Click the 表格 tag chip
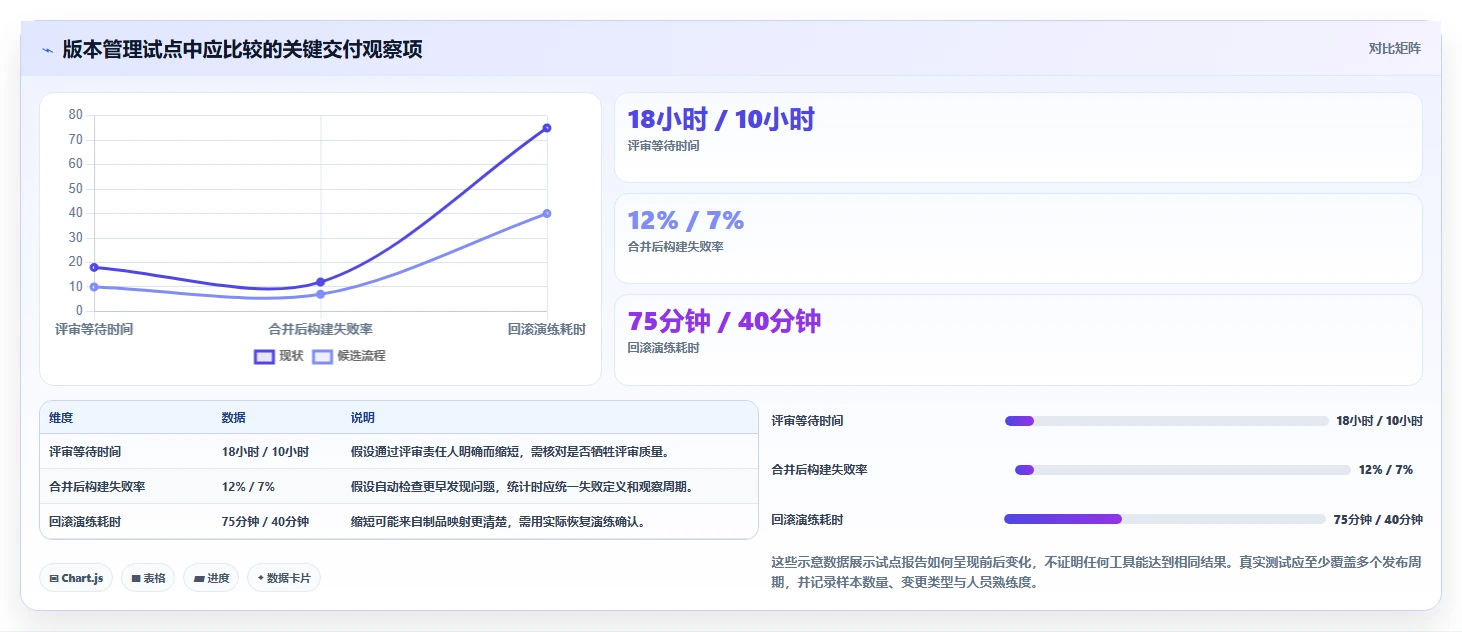 pos(148,578)
